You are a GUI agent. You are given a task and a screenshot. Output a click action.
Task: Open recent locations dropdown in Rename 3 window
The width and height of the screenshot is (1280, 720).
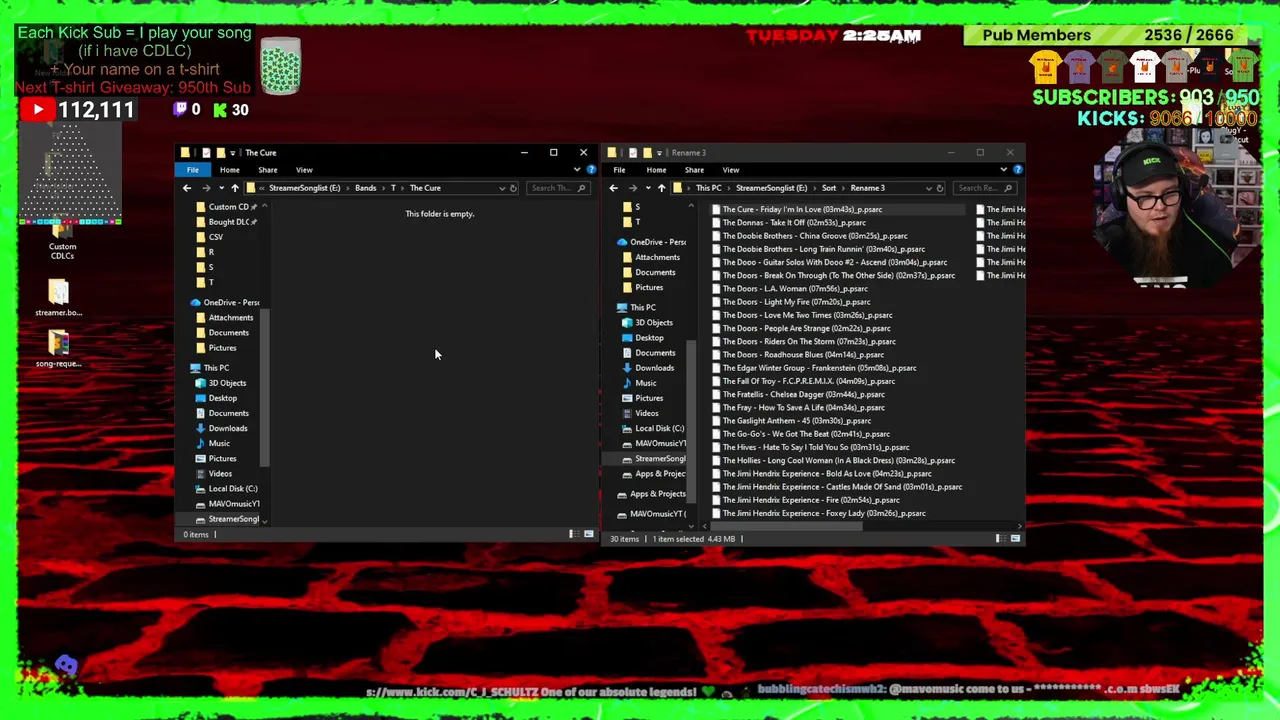647,188
